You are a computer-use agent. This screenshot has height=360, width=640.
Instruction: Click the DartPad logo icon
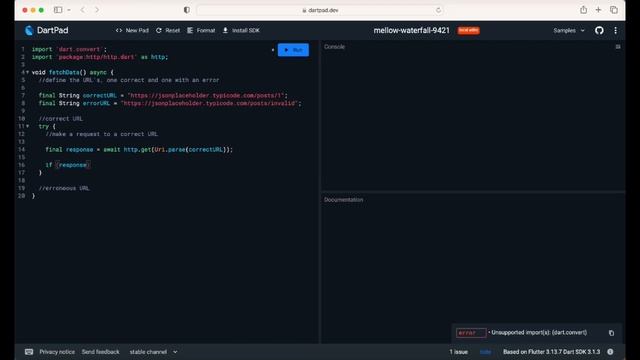pos(29,30)
